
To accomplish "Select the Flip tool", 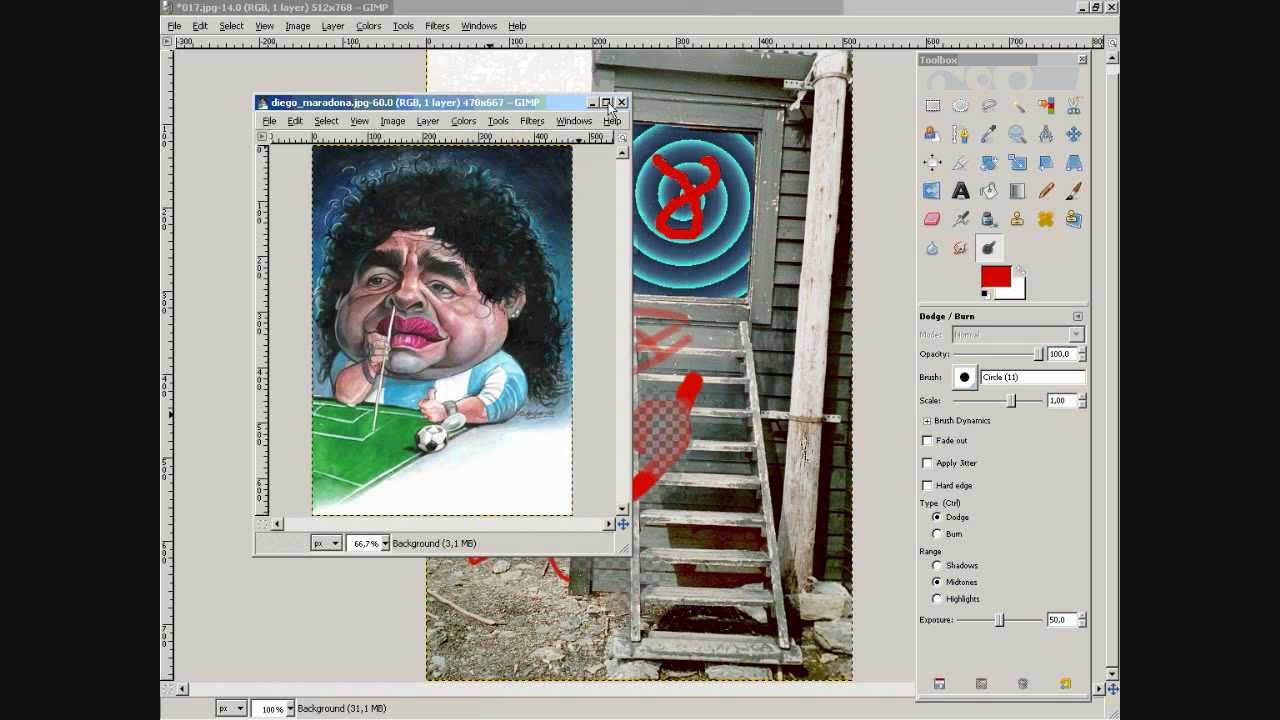I will tap(932, 190).
